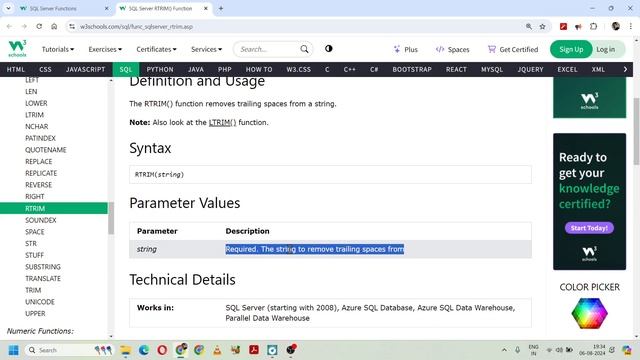The height and width of the screenshot is (360, 640).
Task: Click the browser address bar URL
Action: [x=136, y=27]
